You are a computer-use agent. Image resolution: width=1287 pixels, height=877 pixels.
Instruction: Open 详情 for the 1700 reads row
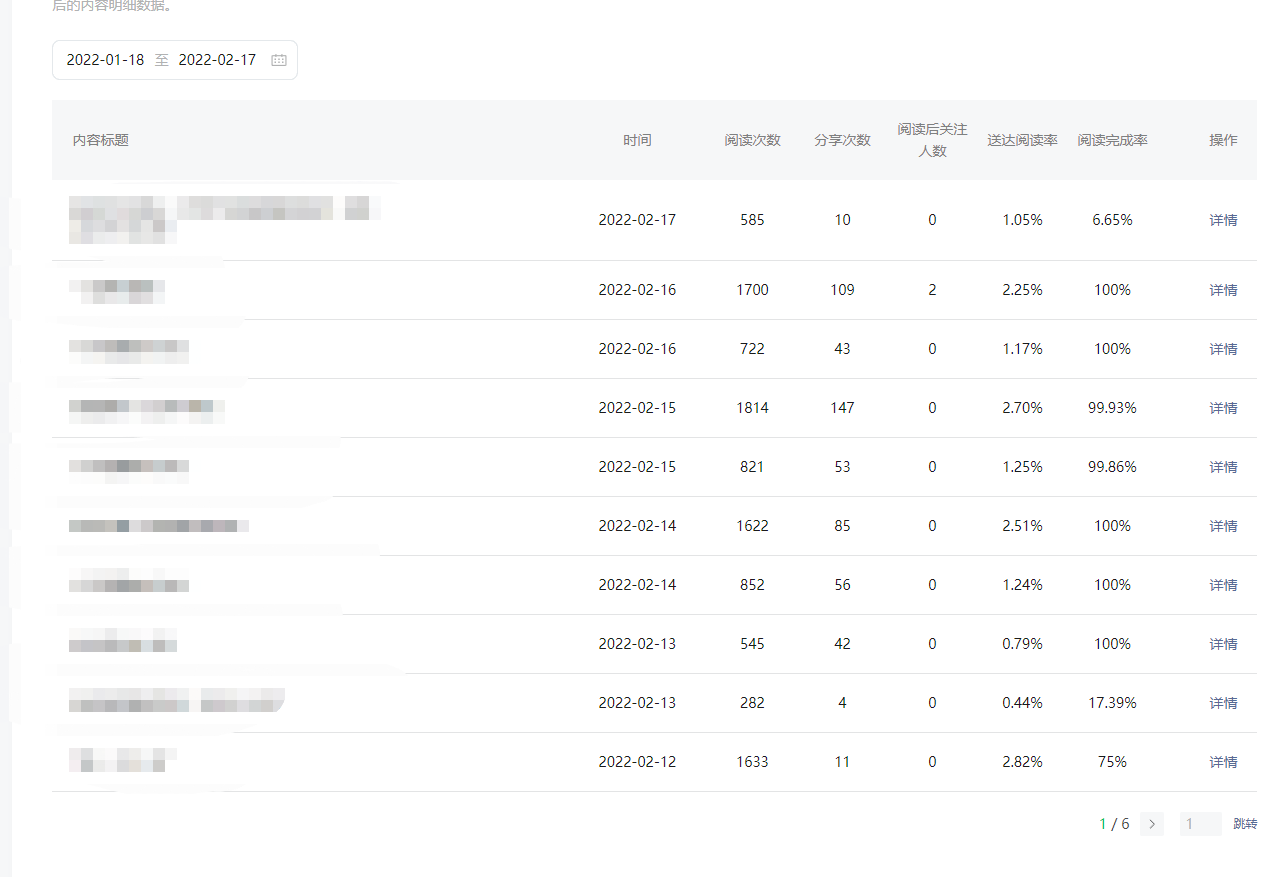pos(1223,290)
